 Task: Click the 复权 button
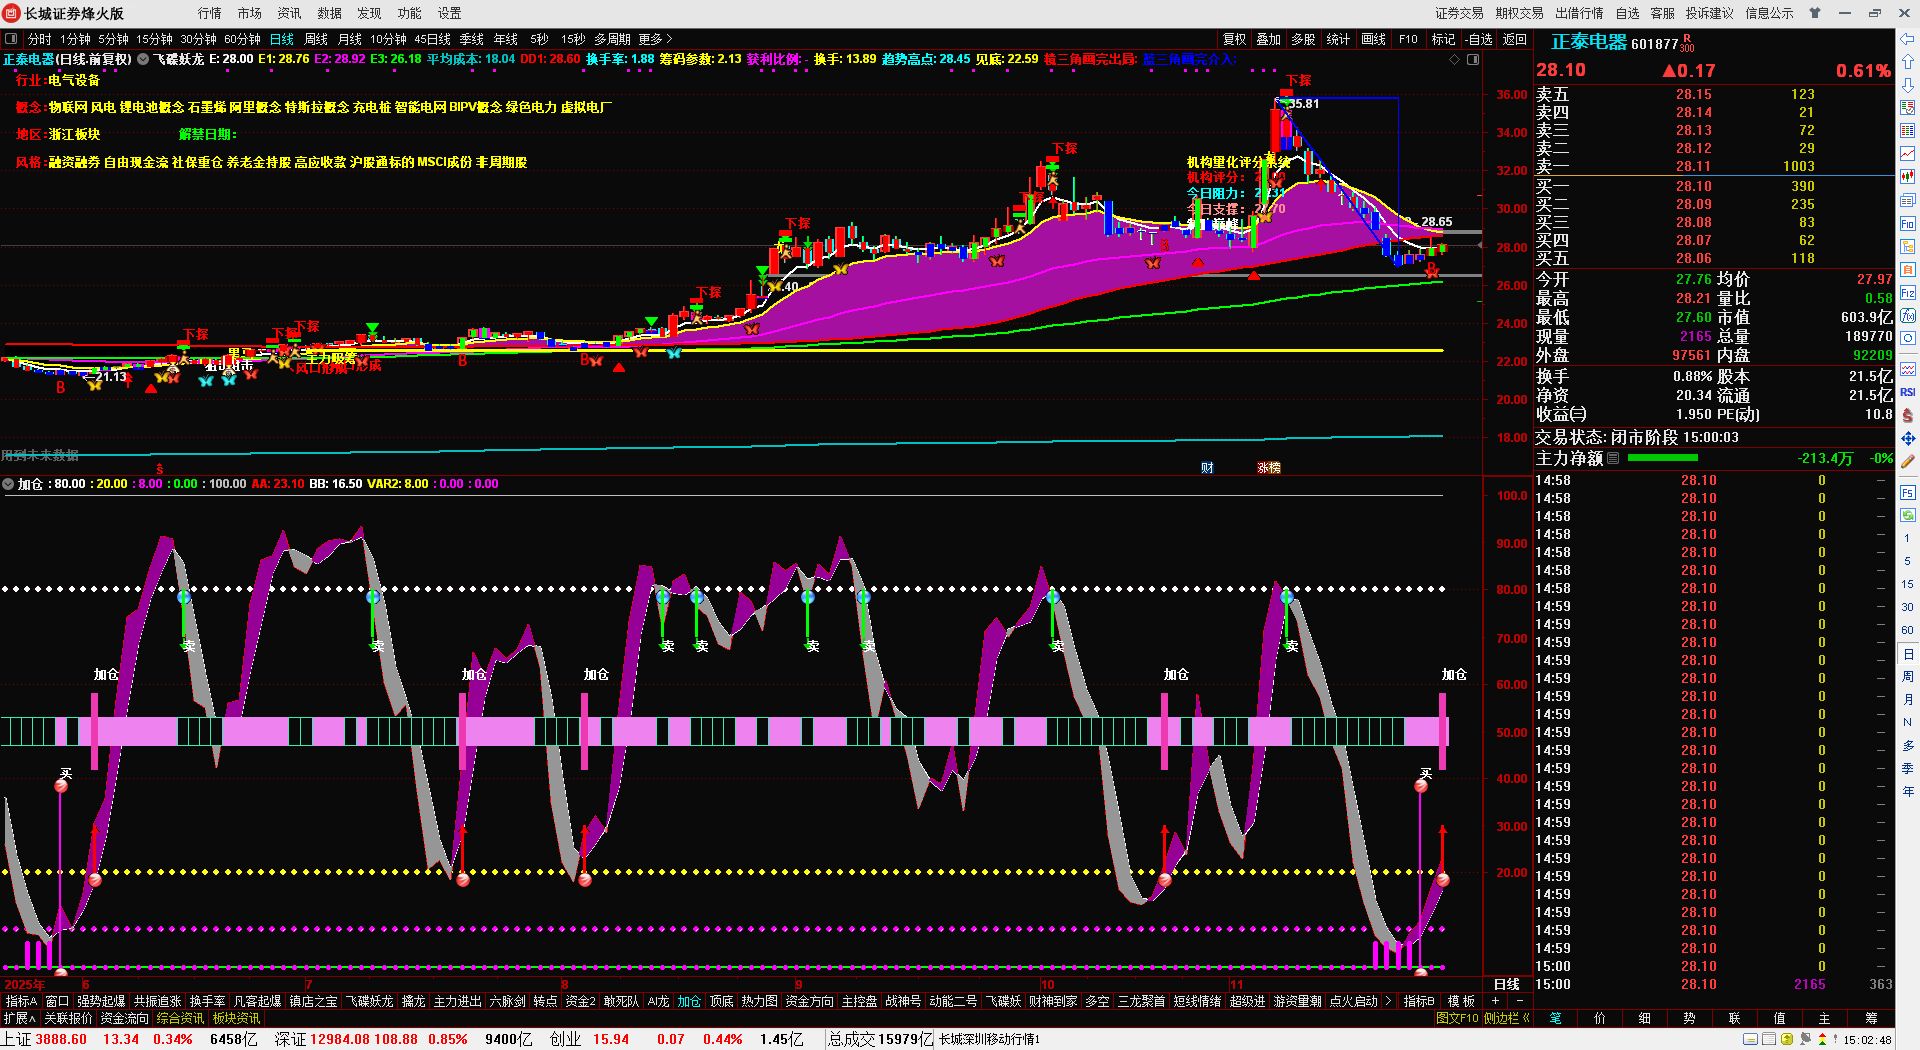point(1235,39)
